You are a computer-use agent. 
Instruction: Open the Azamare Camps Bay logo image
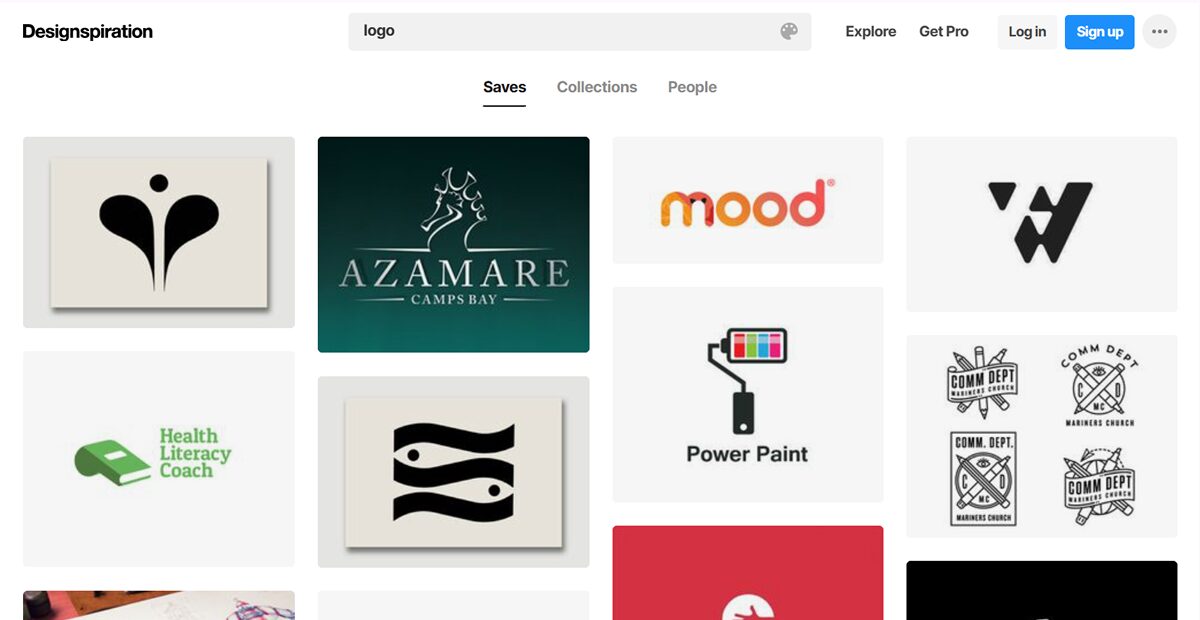(453, 244)
